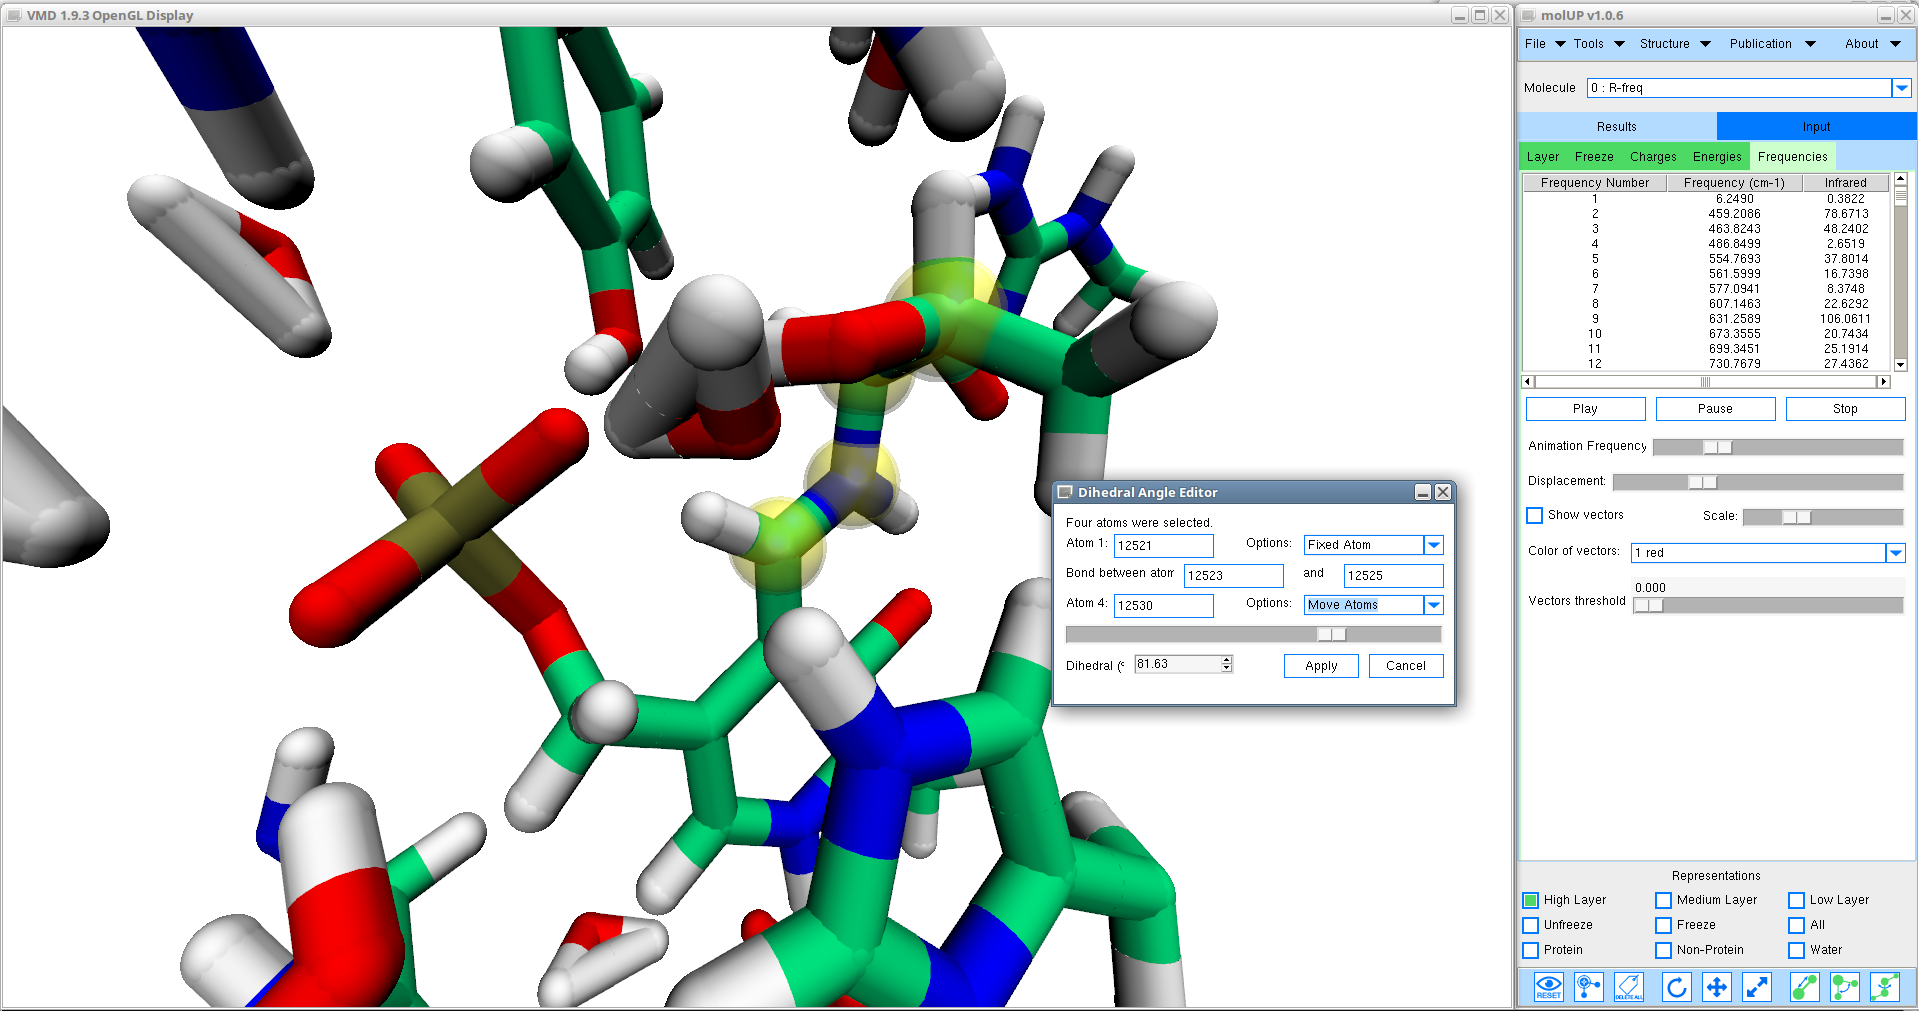Screen dimensions: 1919x1011
Task: Click Apply in Dihedral Angle Editor
Action: coord(1320,666)
